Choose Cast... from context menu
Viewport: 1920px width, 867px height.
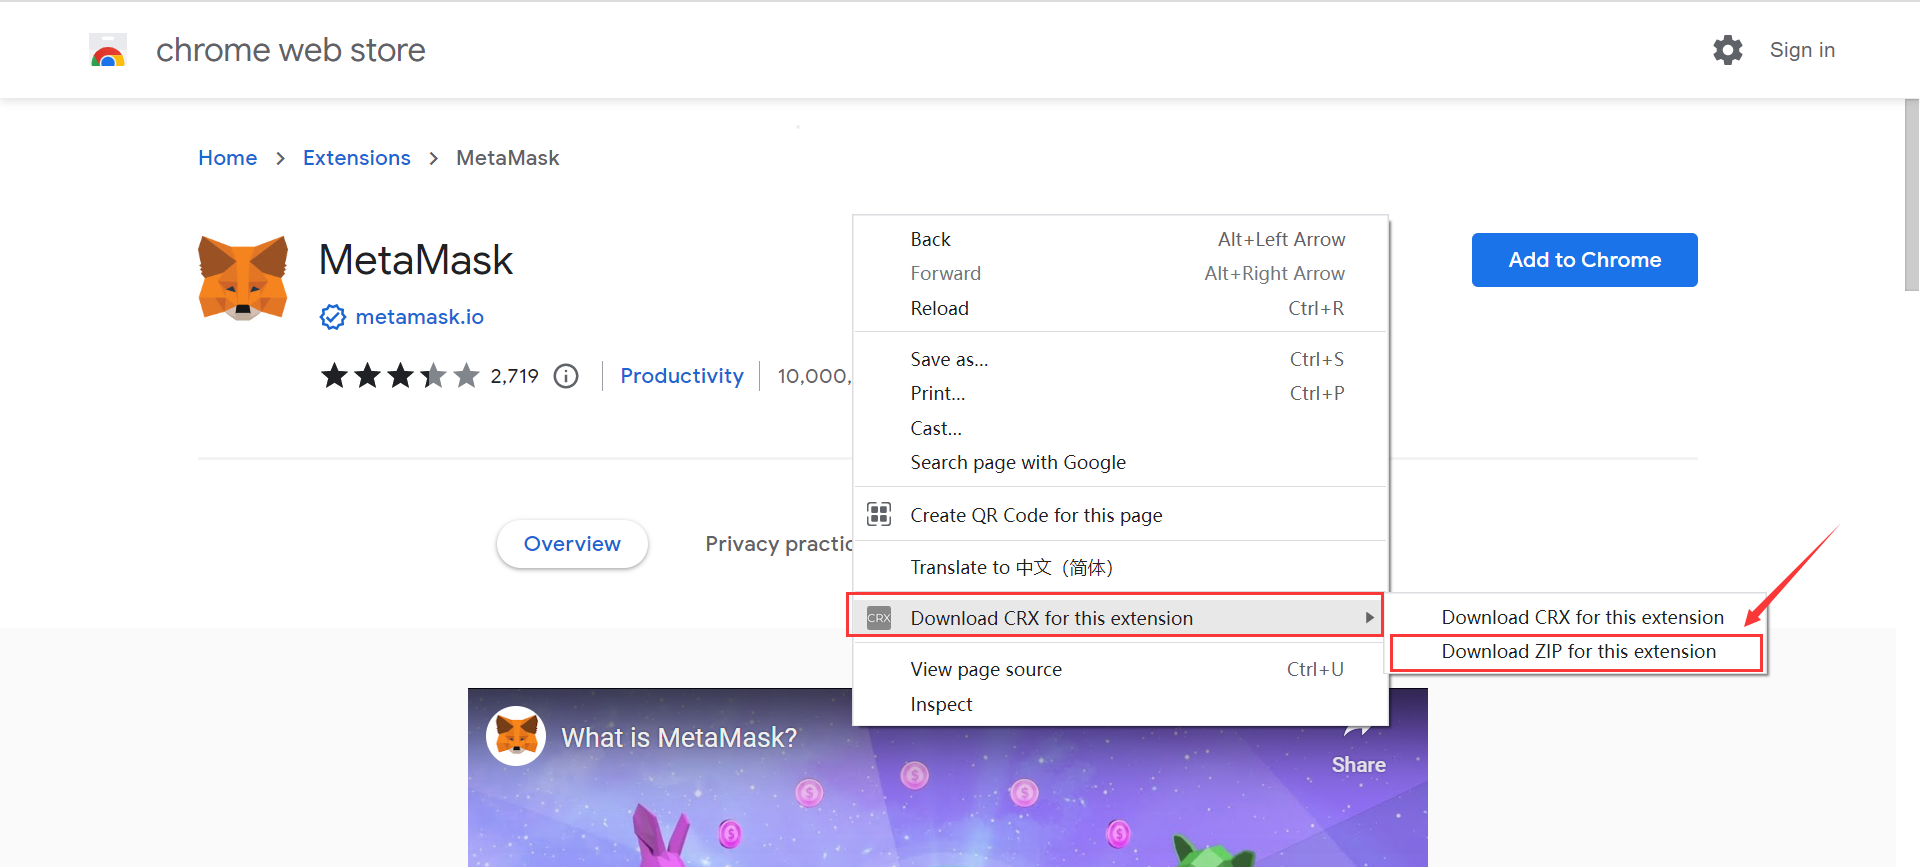[x=1120, y=428]
